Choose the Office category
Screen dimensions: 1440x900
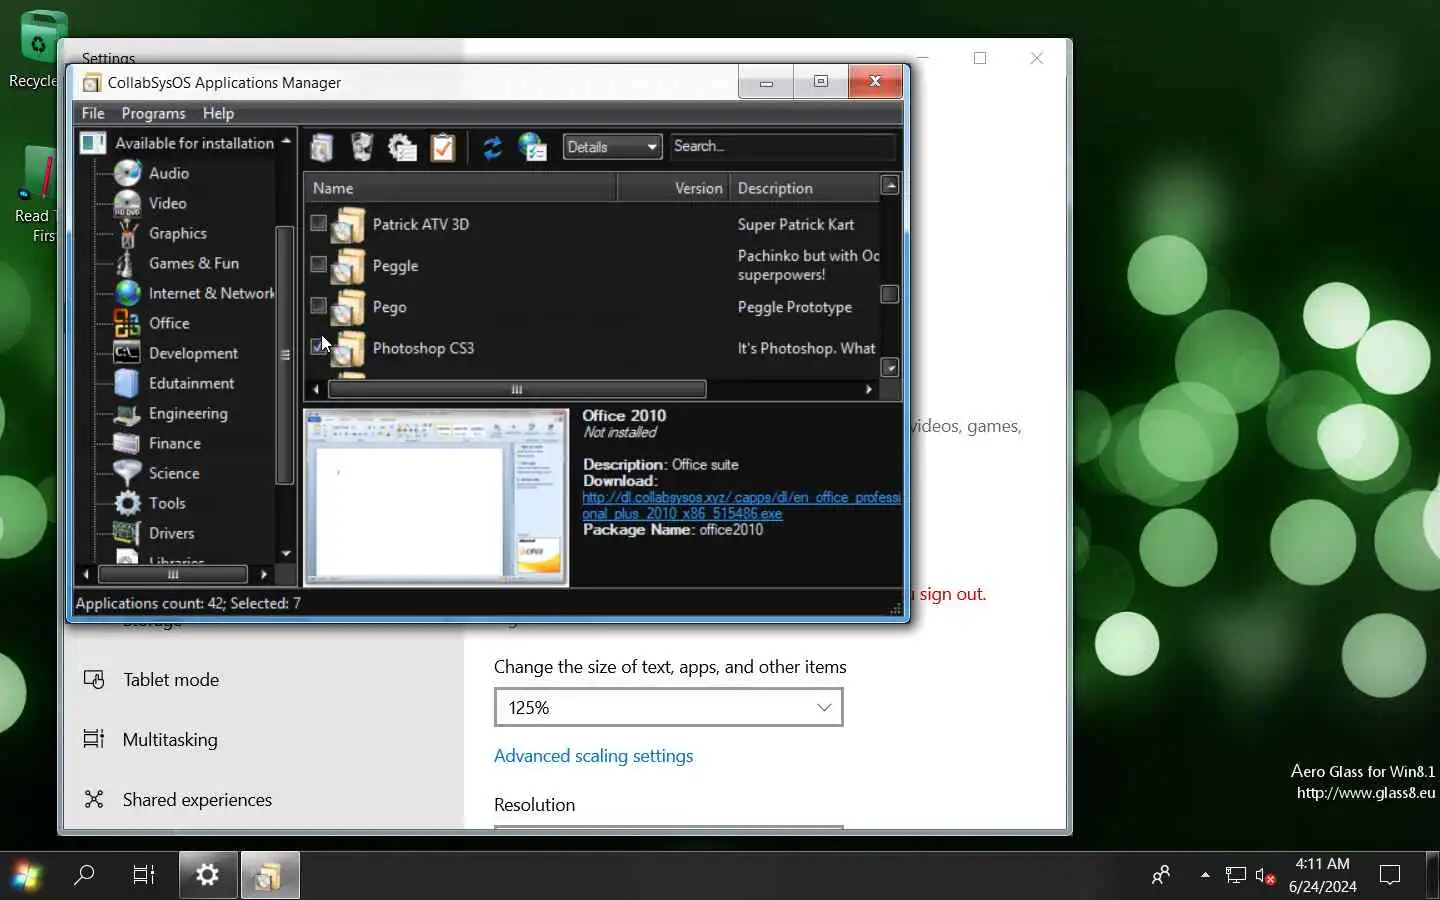(169, 323)
